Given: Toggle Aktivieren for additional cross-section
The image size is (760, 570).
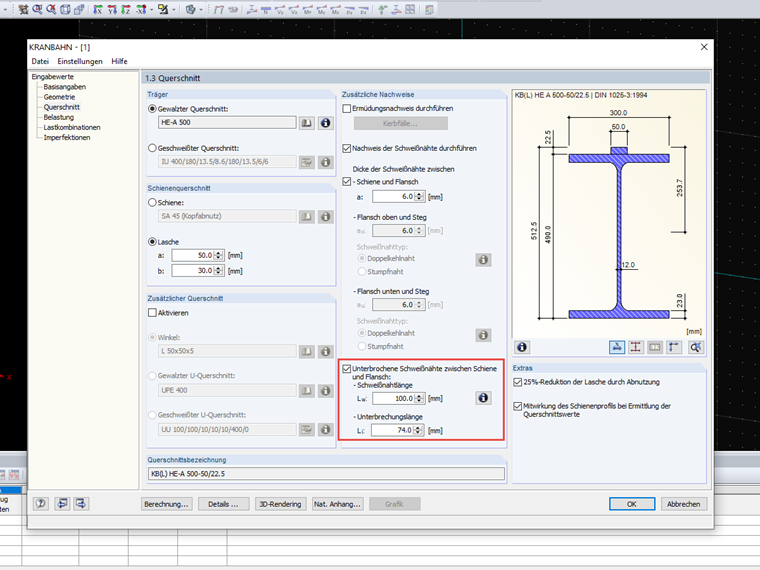Looking at the screenshot, I should tap(152, 313).
